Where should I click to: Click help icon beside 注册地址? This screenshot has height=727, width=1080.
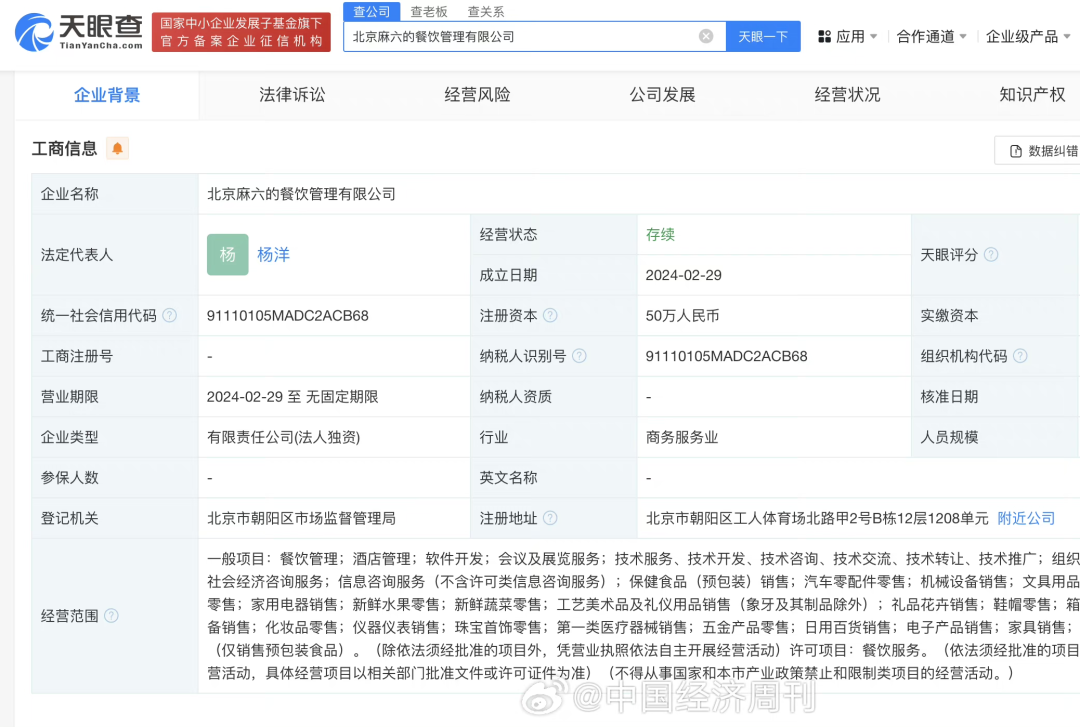click(550, 518)
